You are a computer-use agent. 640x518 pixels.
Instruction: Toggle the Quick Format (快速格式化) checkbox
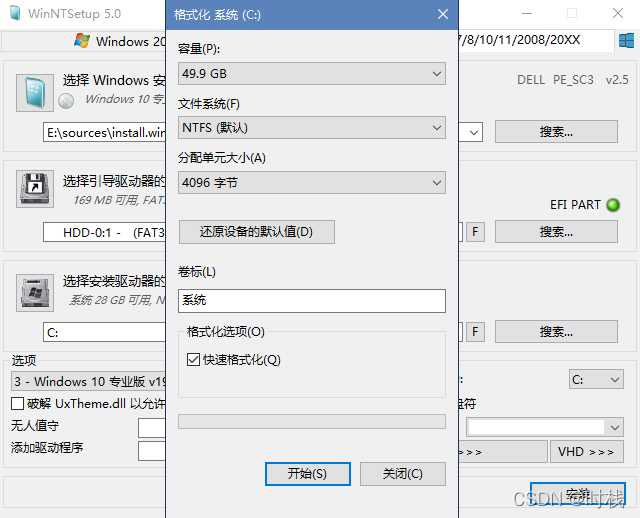(x=193, y=360)
